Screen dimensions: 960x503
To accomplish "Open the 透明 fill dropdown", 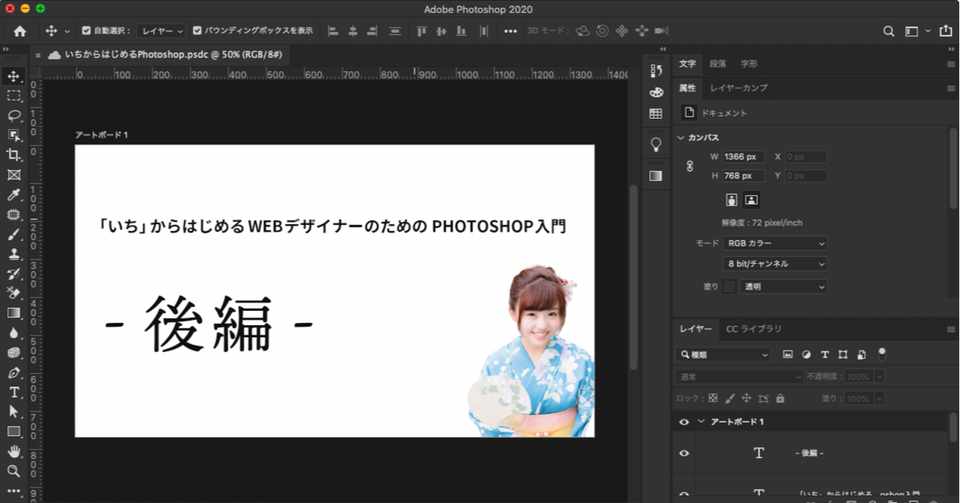I will 783,286.
